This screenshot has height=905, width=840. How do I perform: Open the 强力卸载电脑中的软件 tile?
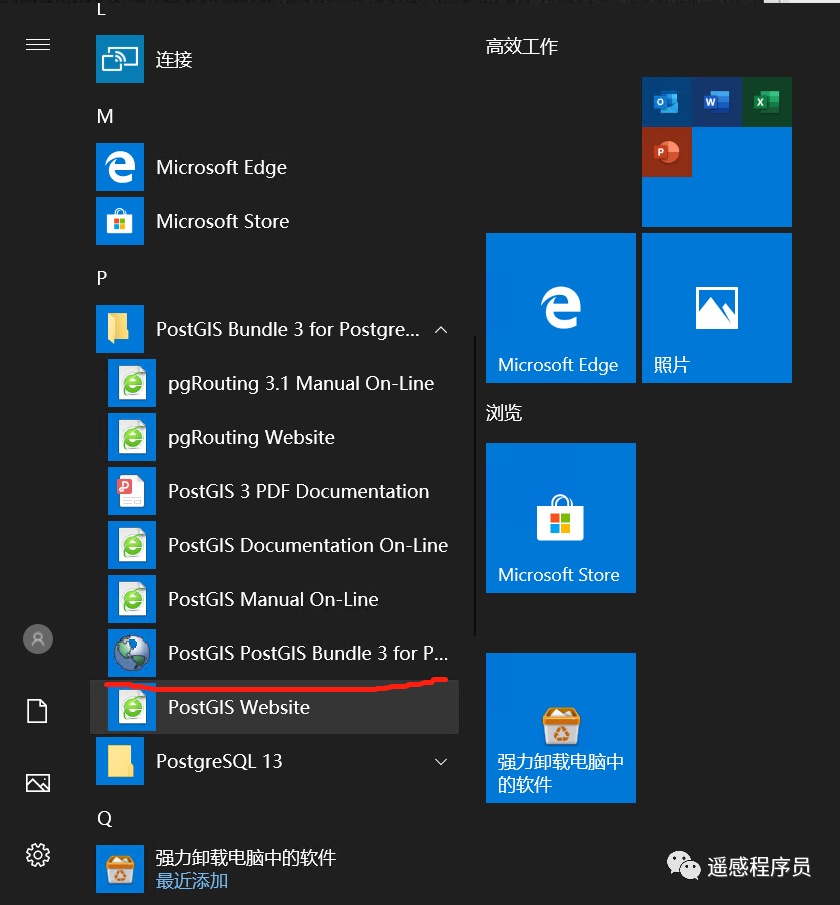(561, 728)
